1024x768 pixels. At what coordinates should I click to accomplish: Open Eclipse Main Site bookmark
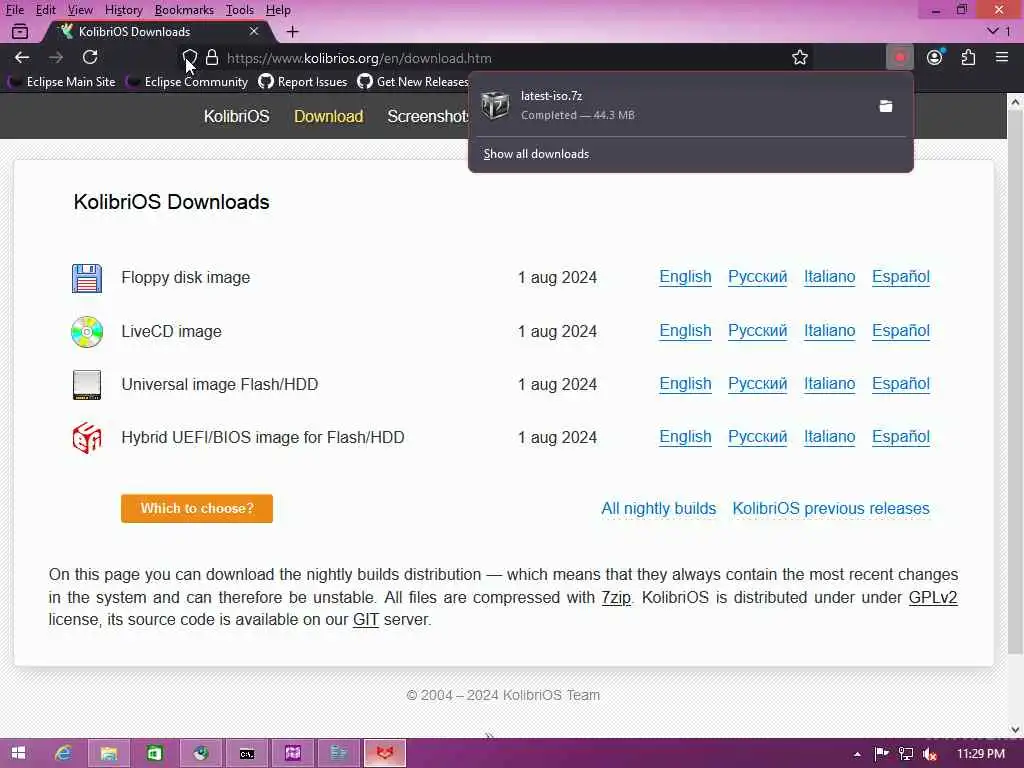[x=62, y=82]
